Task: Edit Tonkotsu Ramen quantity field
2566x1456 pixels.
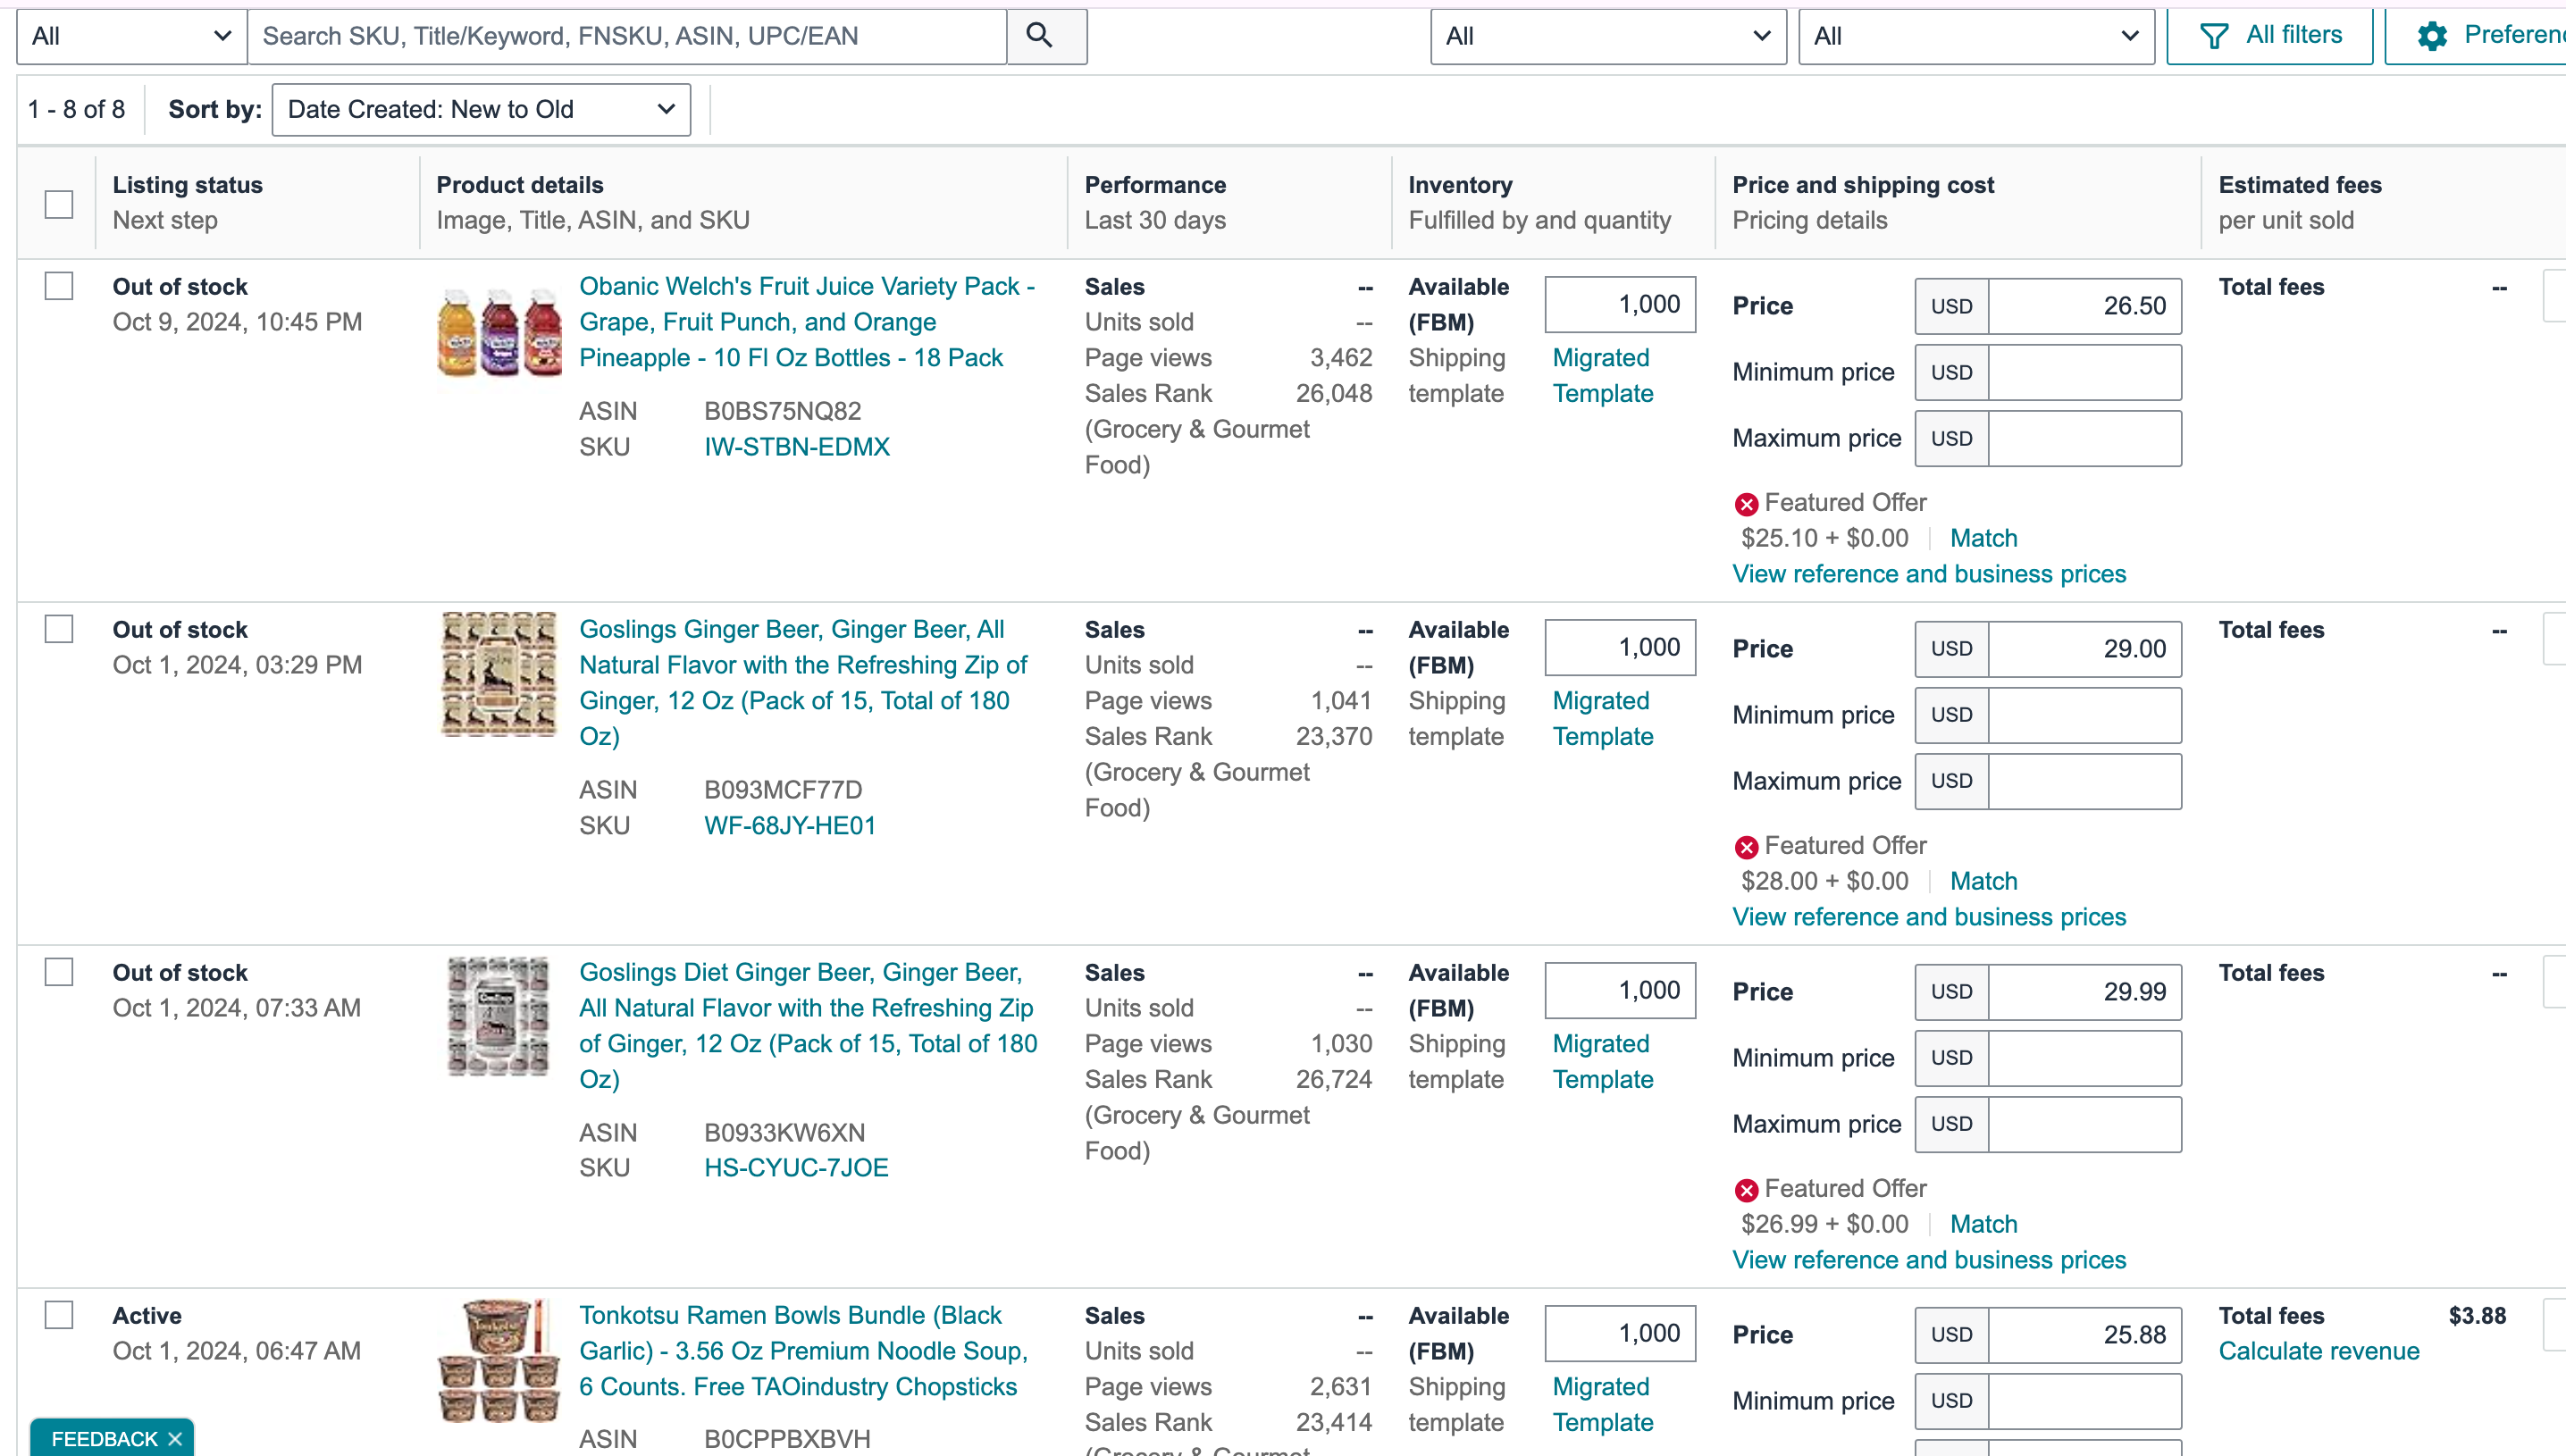Action: tap(1620, 1334)
